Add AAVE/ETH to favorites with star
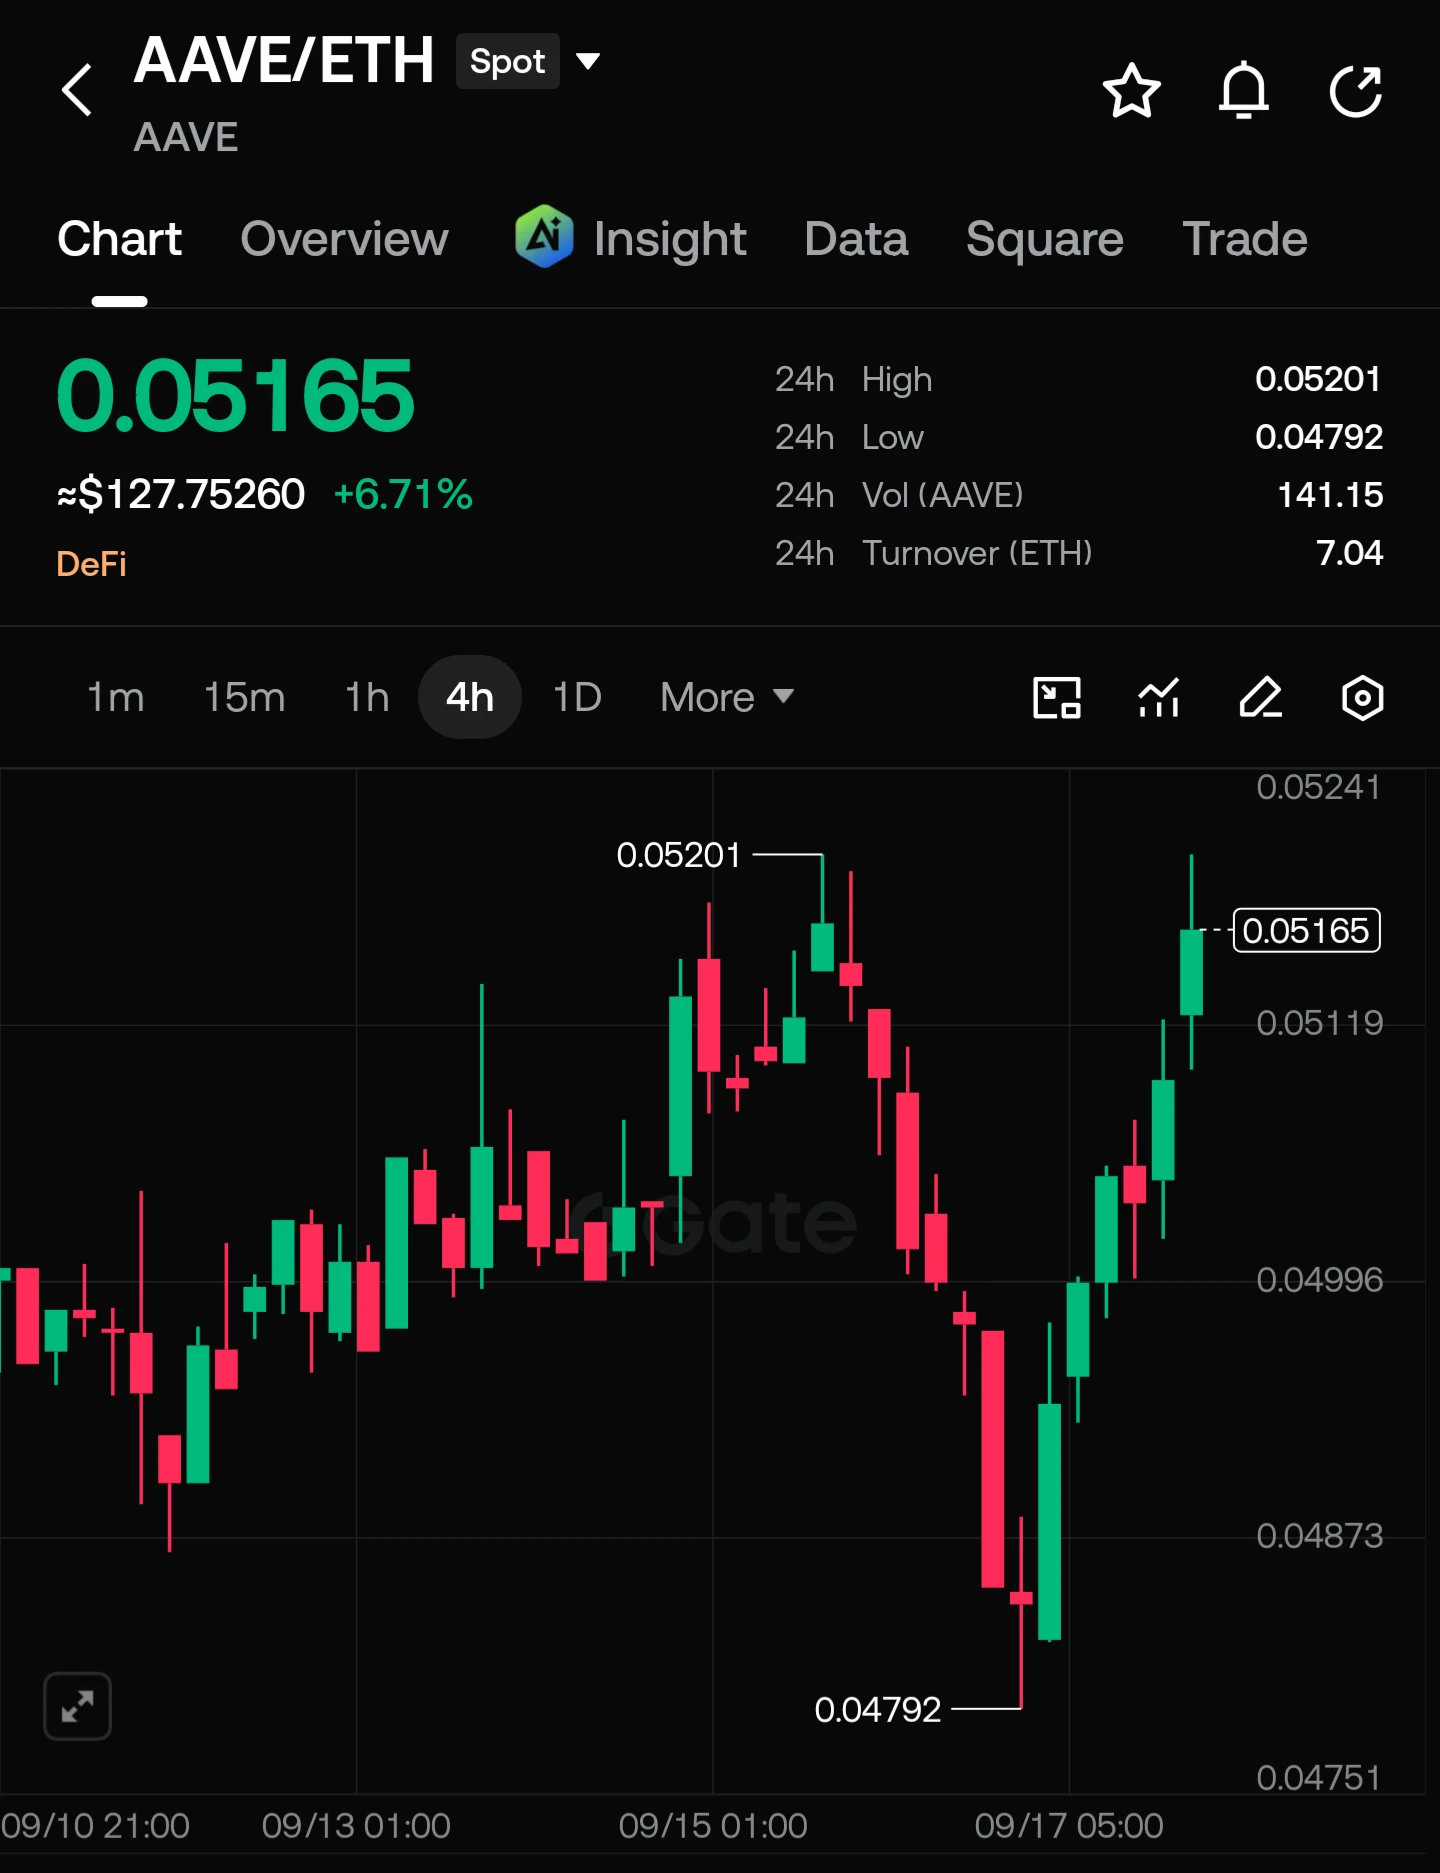Viewport: 1440px width, 1873px height. point(1131,91)
